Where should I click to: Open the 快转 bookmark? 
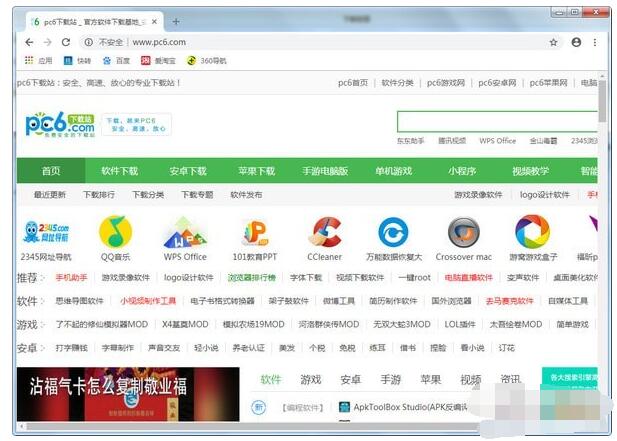(78, 61)
